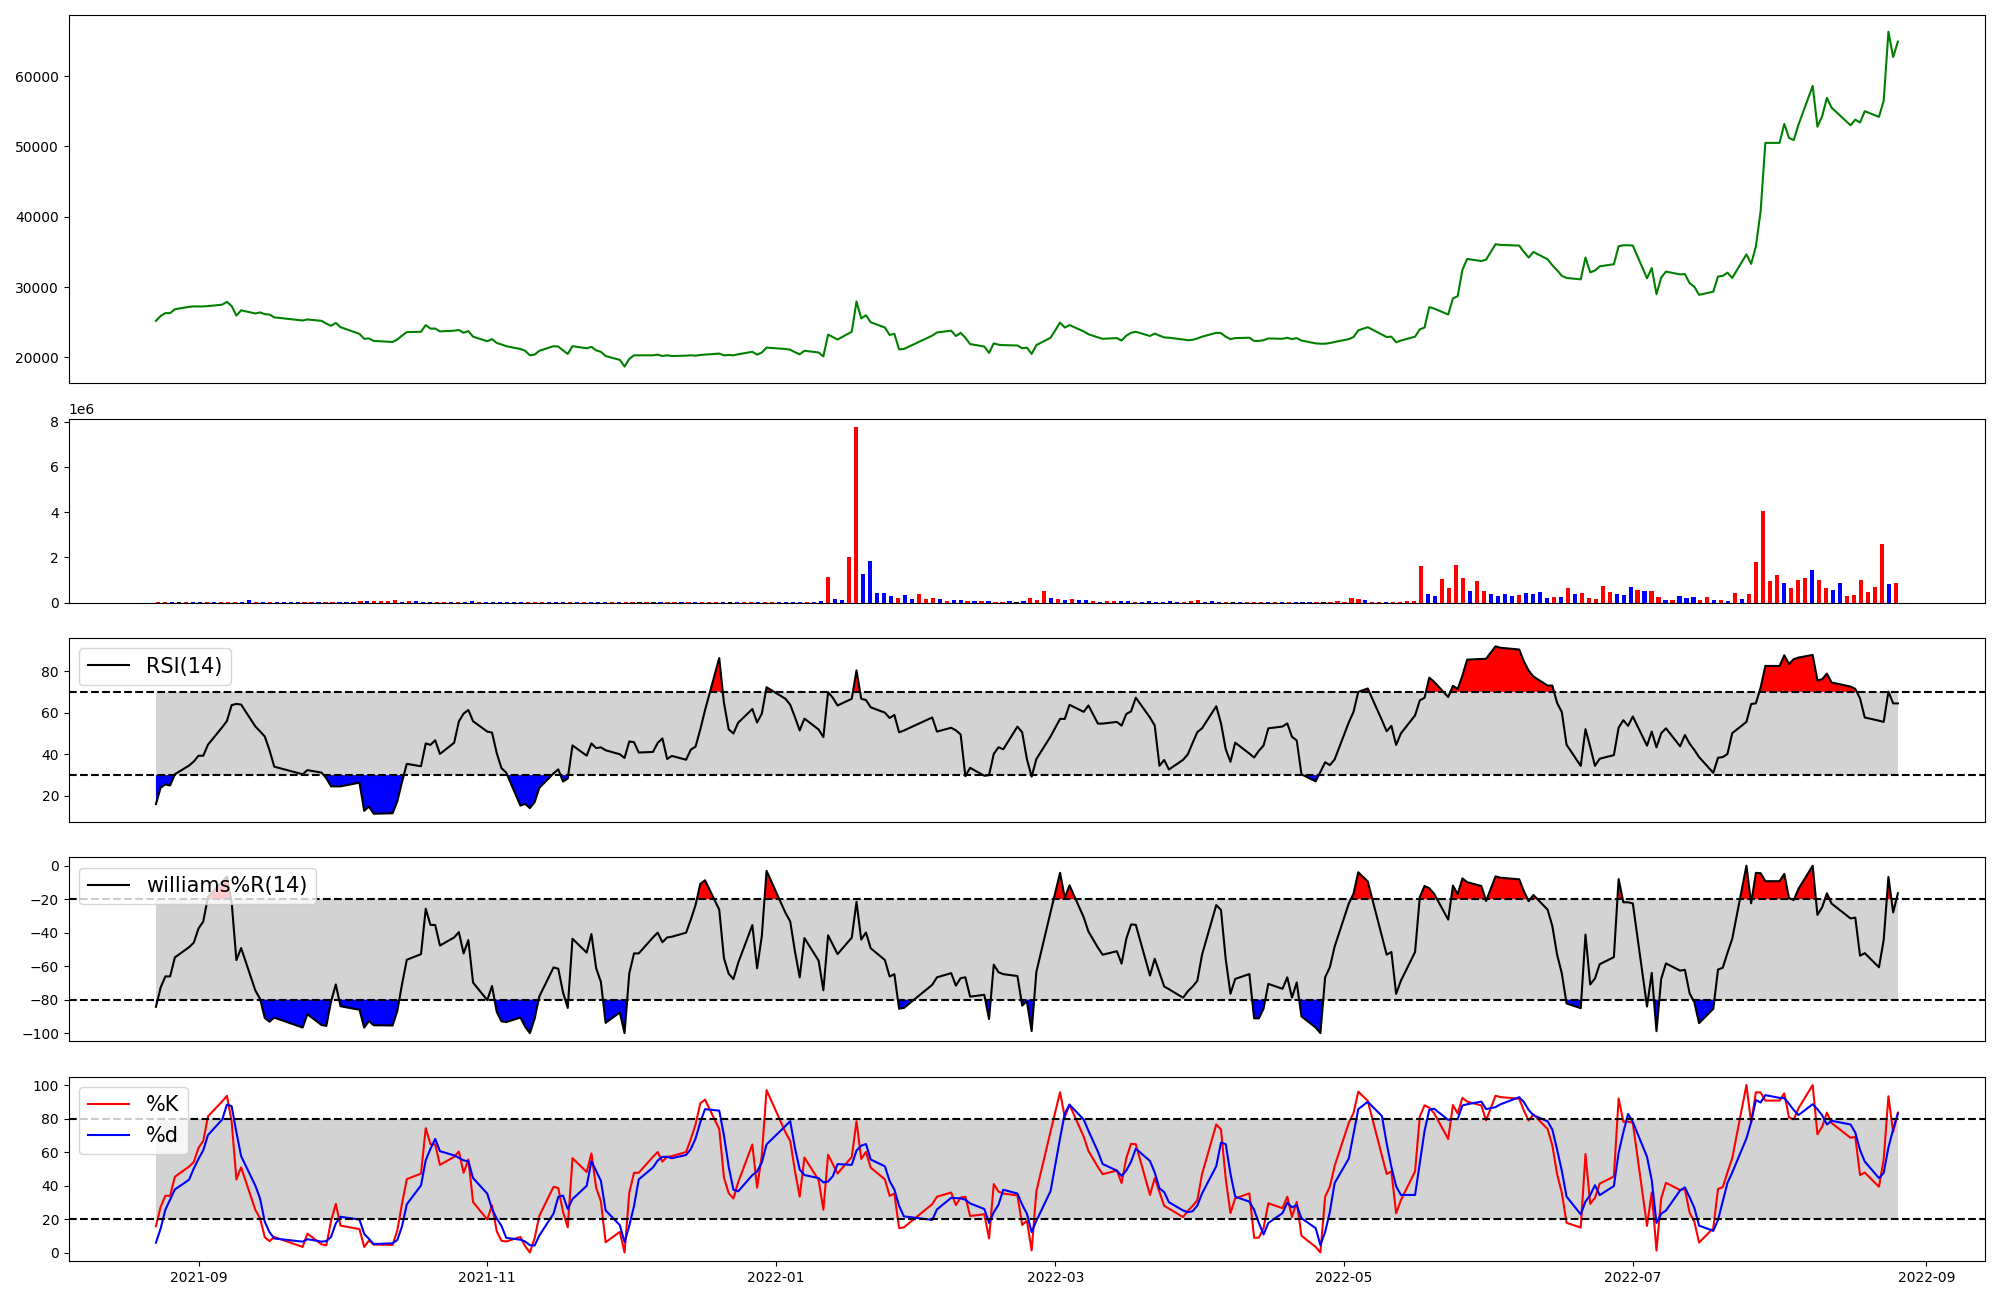The width and height of the screenshot is (2000, 1300).
Task: Click the 2022-03 x-axis date label
Action: point(1056,1277)
